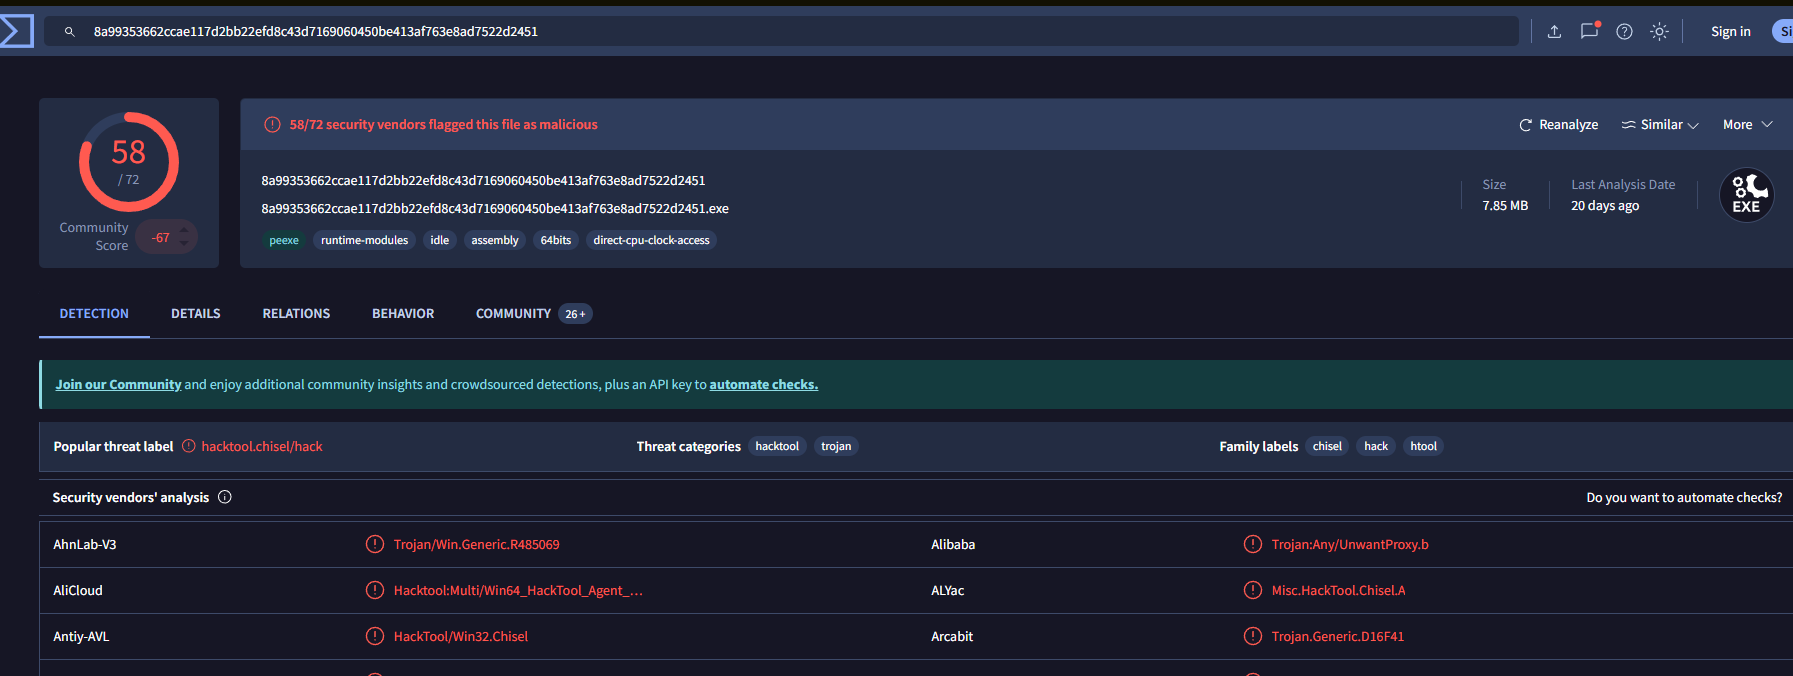This screenshot has height=676, width=1793.
Task: Toggle the light/dark theme sun icon
Action: (x=1659, y=32)
